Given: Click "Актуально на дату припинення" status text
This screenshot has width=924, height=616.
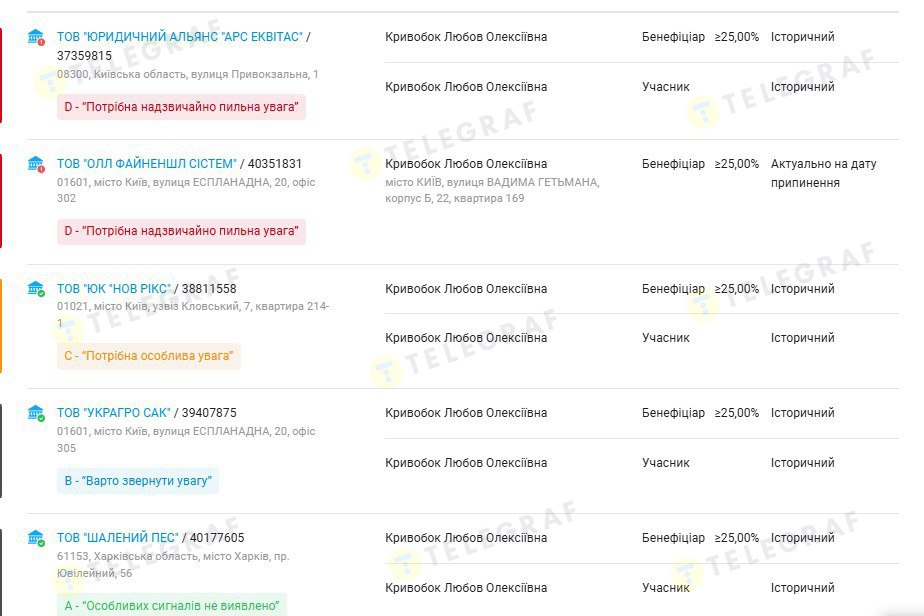Looking at the screenshot, I should (823, 173).
